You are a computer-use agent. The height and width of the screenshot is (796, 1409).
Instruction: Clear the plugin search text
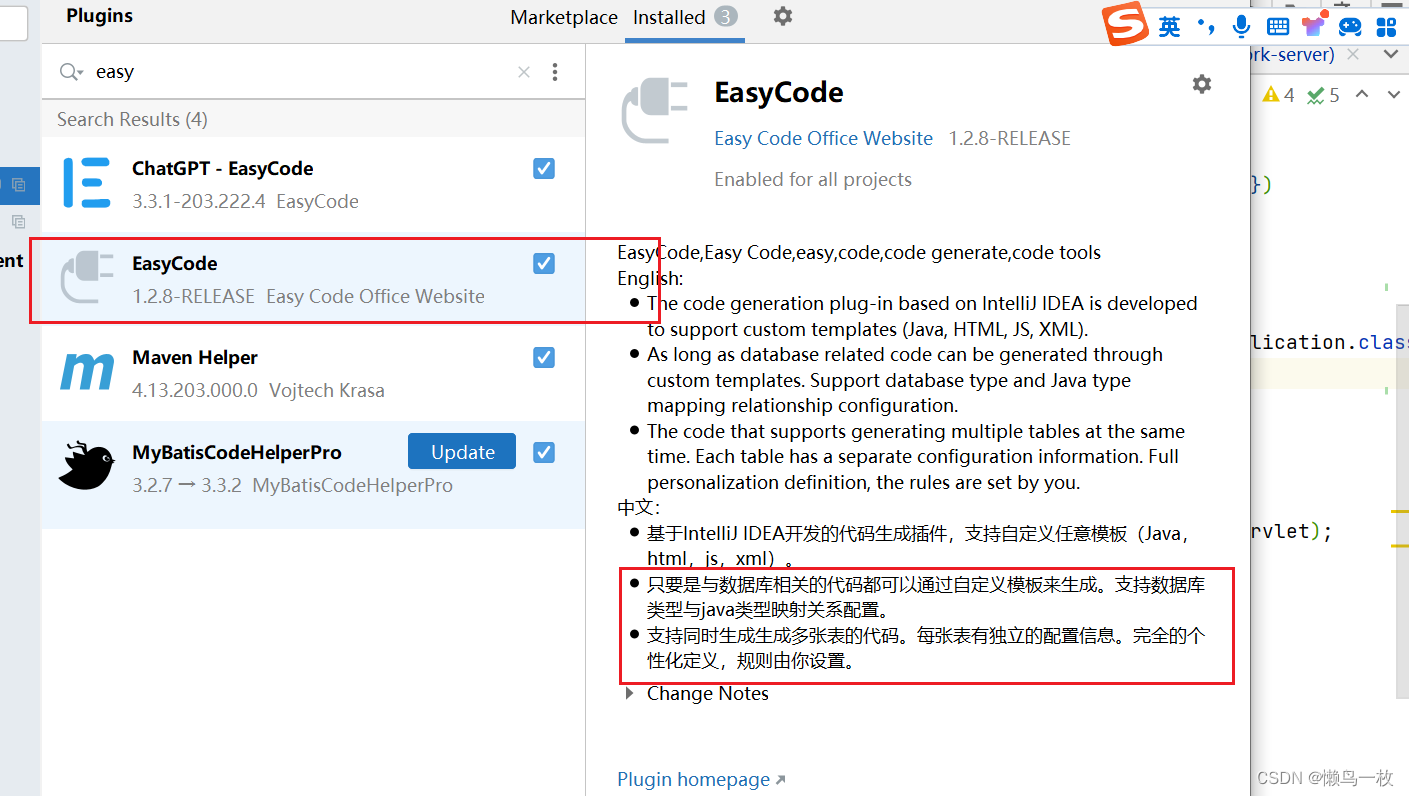click(x=524, y=72)
